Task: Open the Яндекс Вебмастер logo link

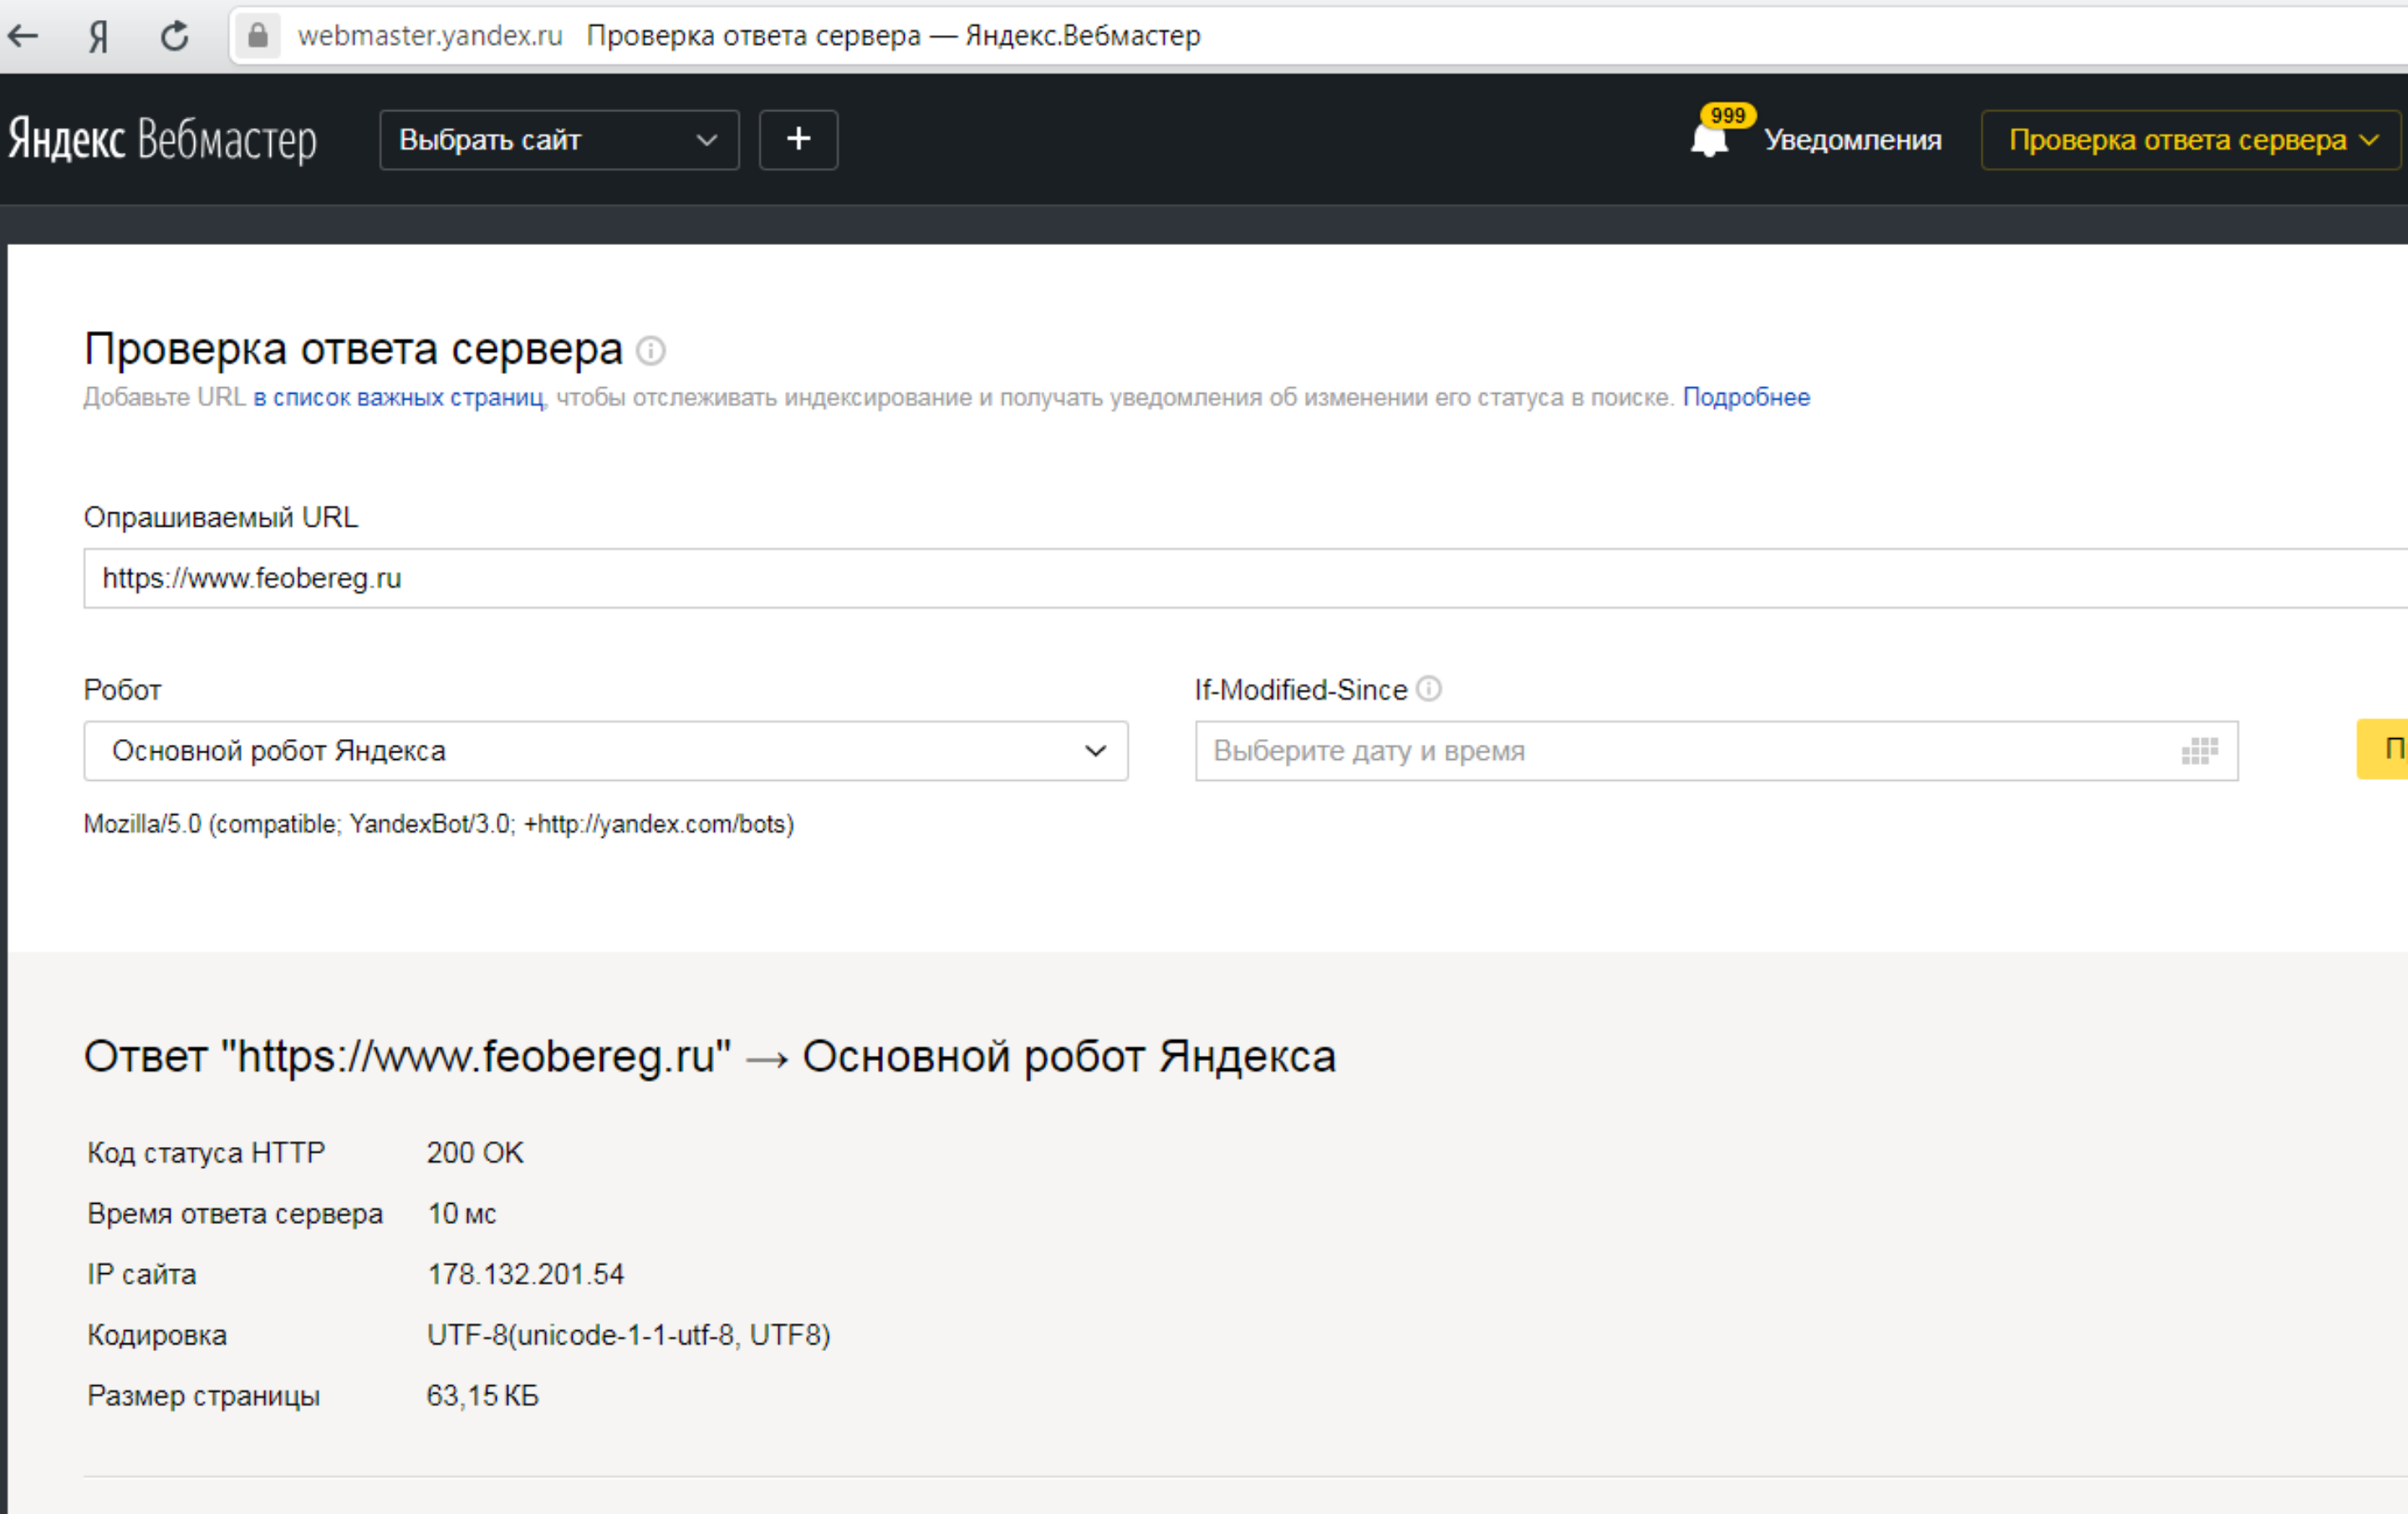Action: pyautogui.click(x=163, y=140)
